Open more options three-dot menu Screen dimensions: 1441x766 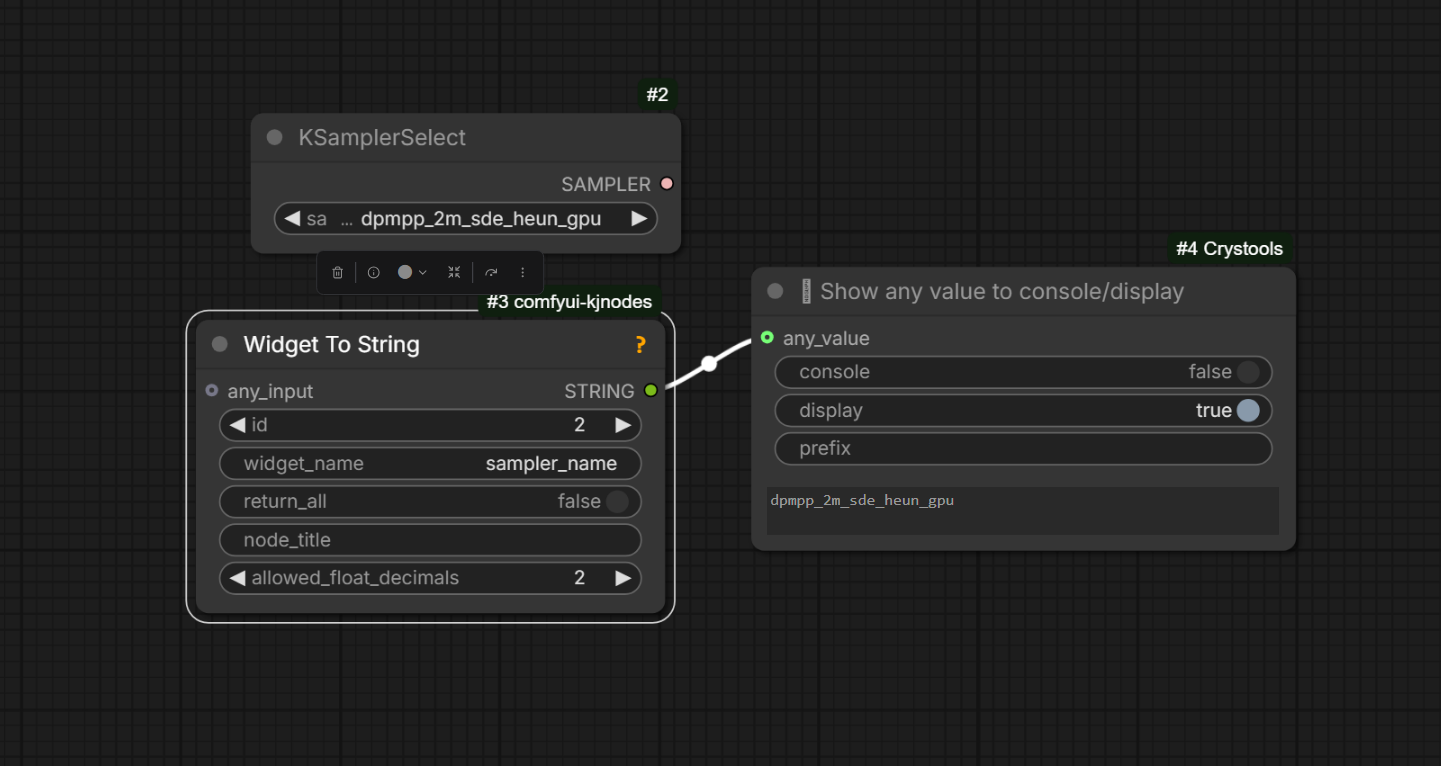pyautogui.click(x=523, y=272)
